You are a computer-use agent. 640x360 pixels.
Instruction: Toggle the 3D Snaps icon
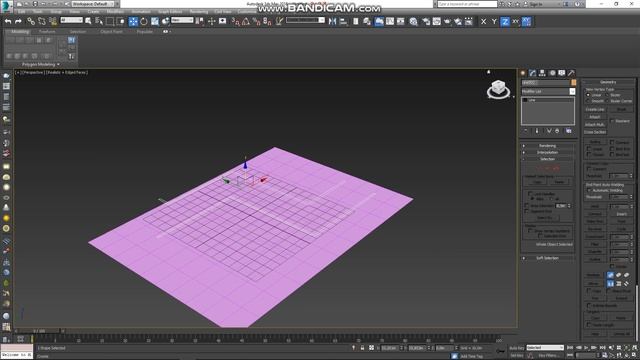point(236,21)
